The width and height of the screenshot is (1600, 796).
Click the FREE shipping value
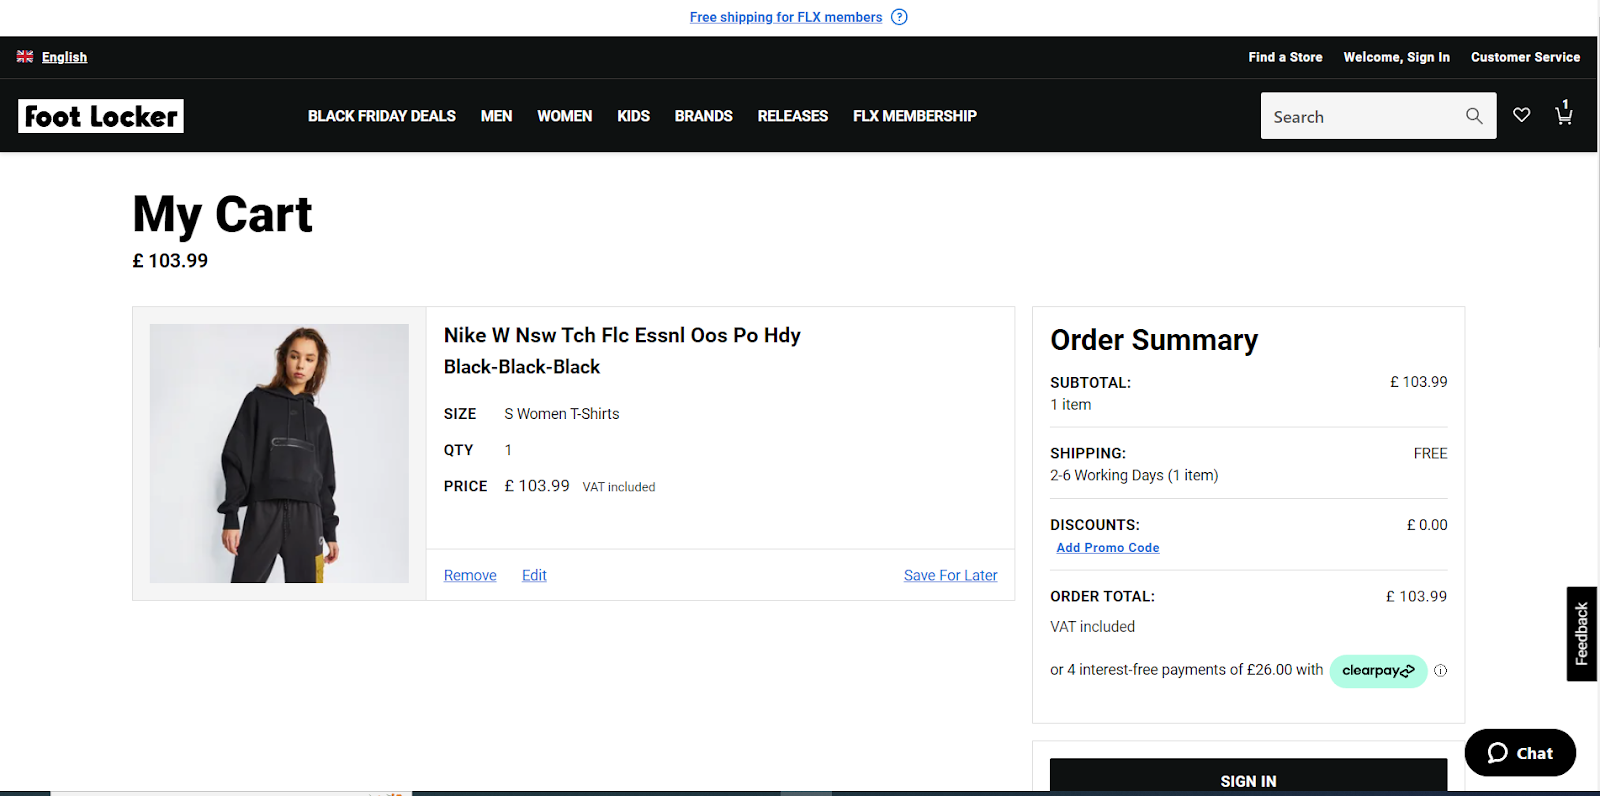click(x=1430, y=453)
